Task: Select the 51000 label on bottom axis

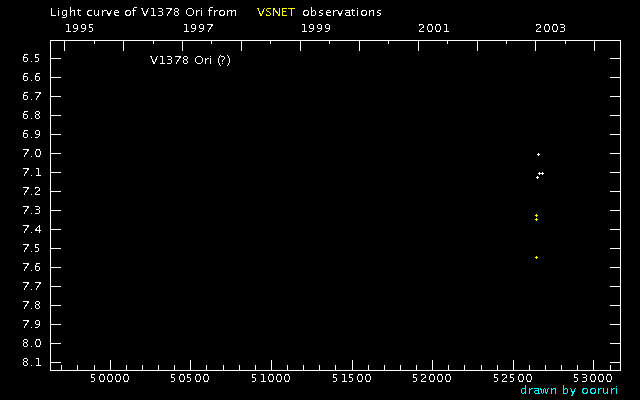Action: point(271,378)
